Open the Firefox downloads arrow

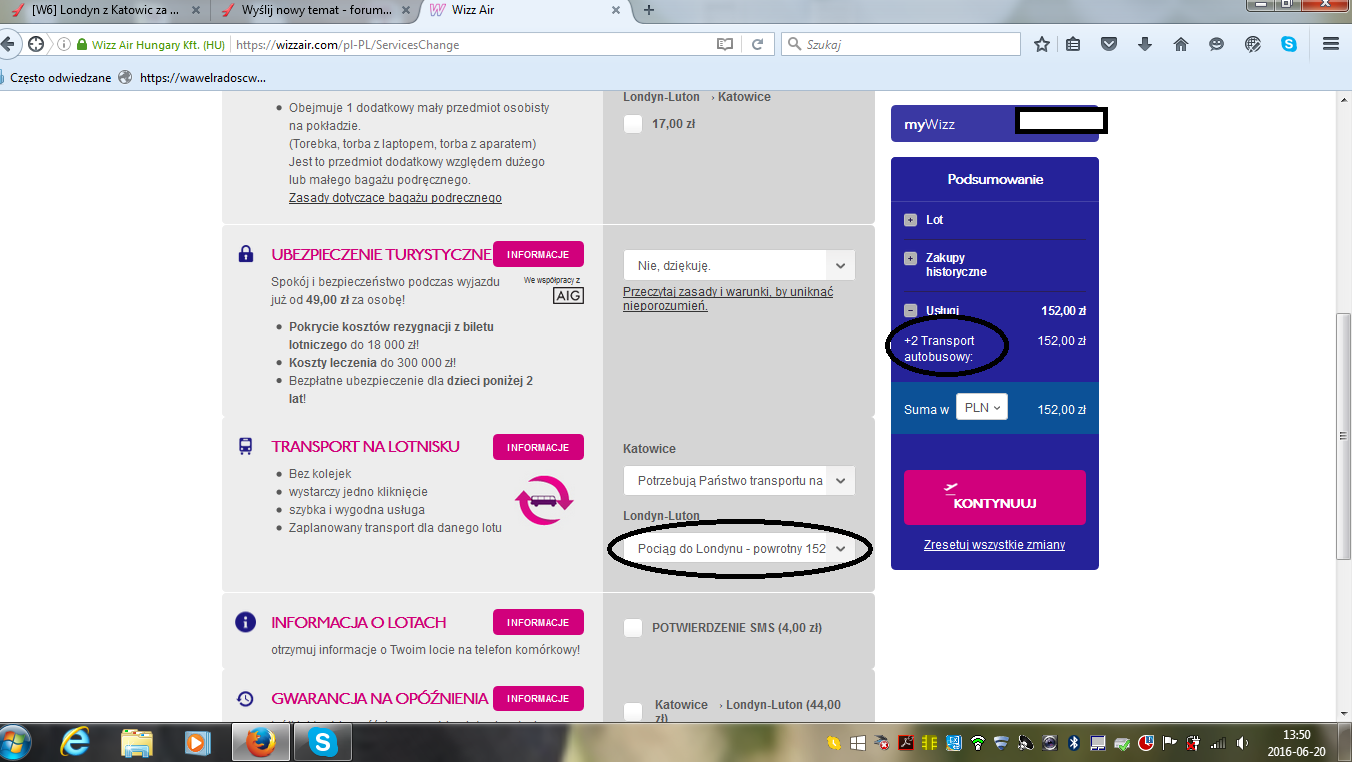(x=1145, y=44)
